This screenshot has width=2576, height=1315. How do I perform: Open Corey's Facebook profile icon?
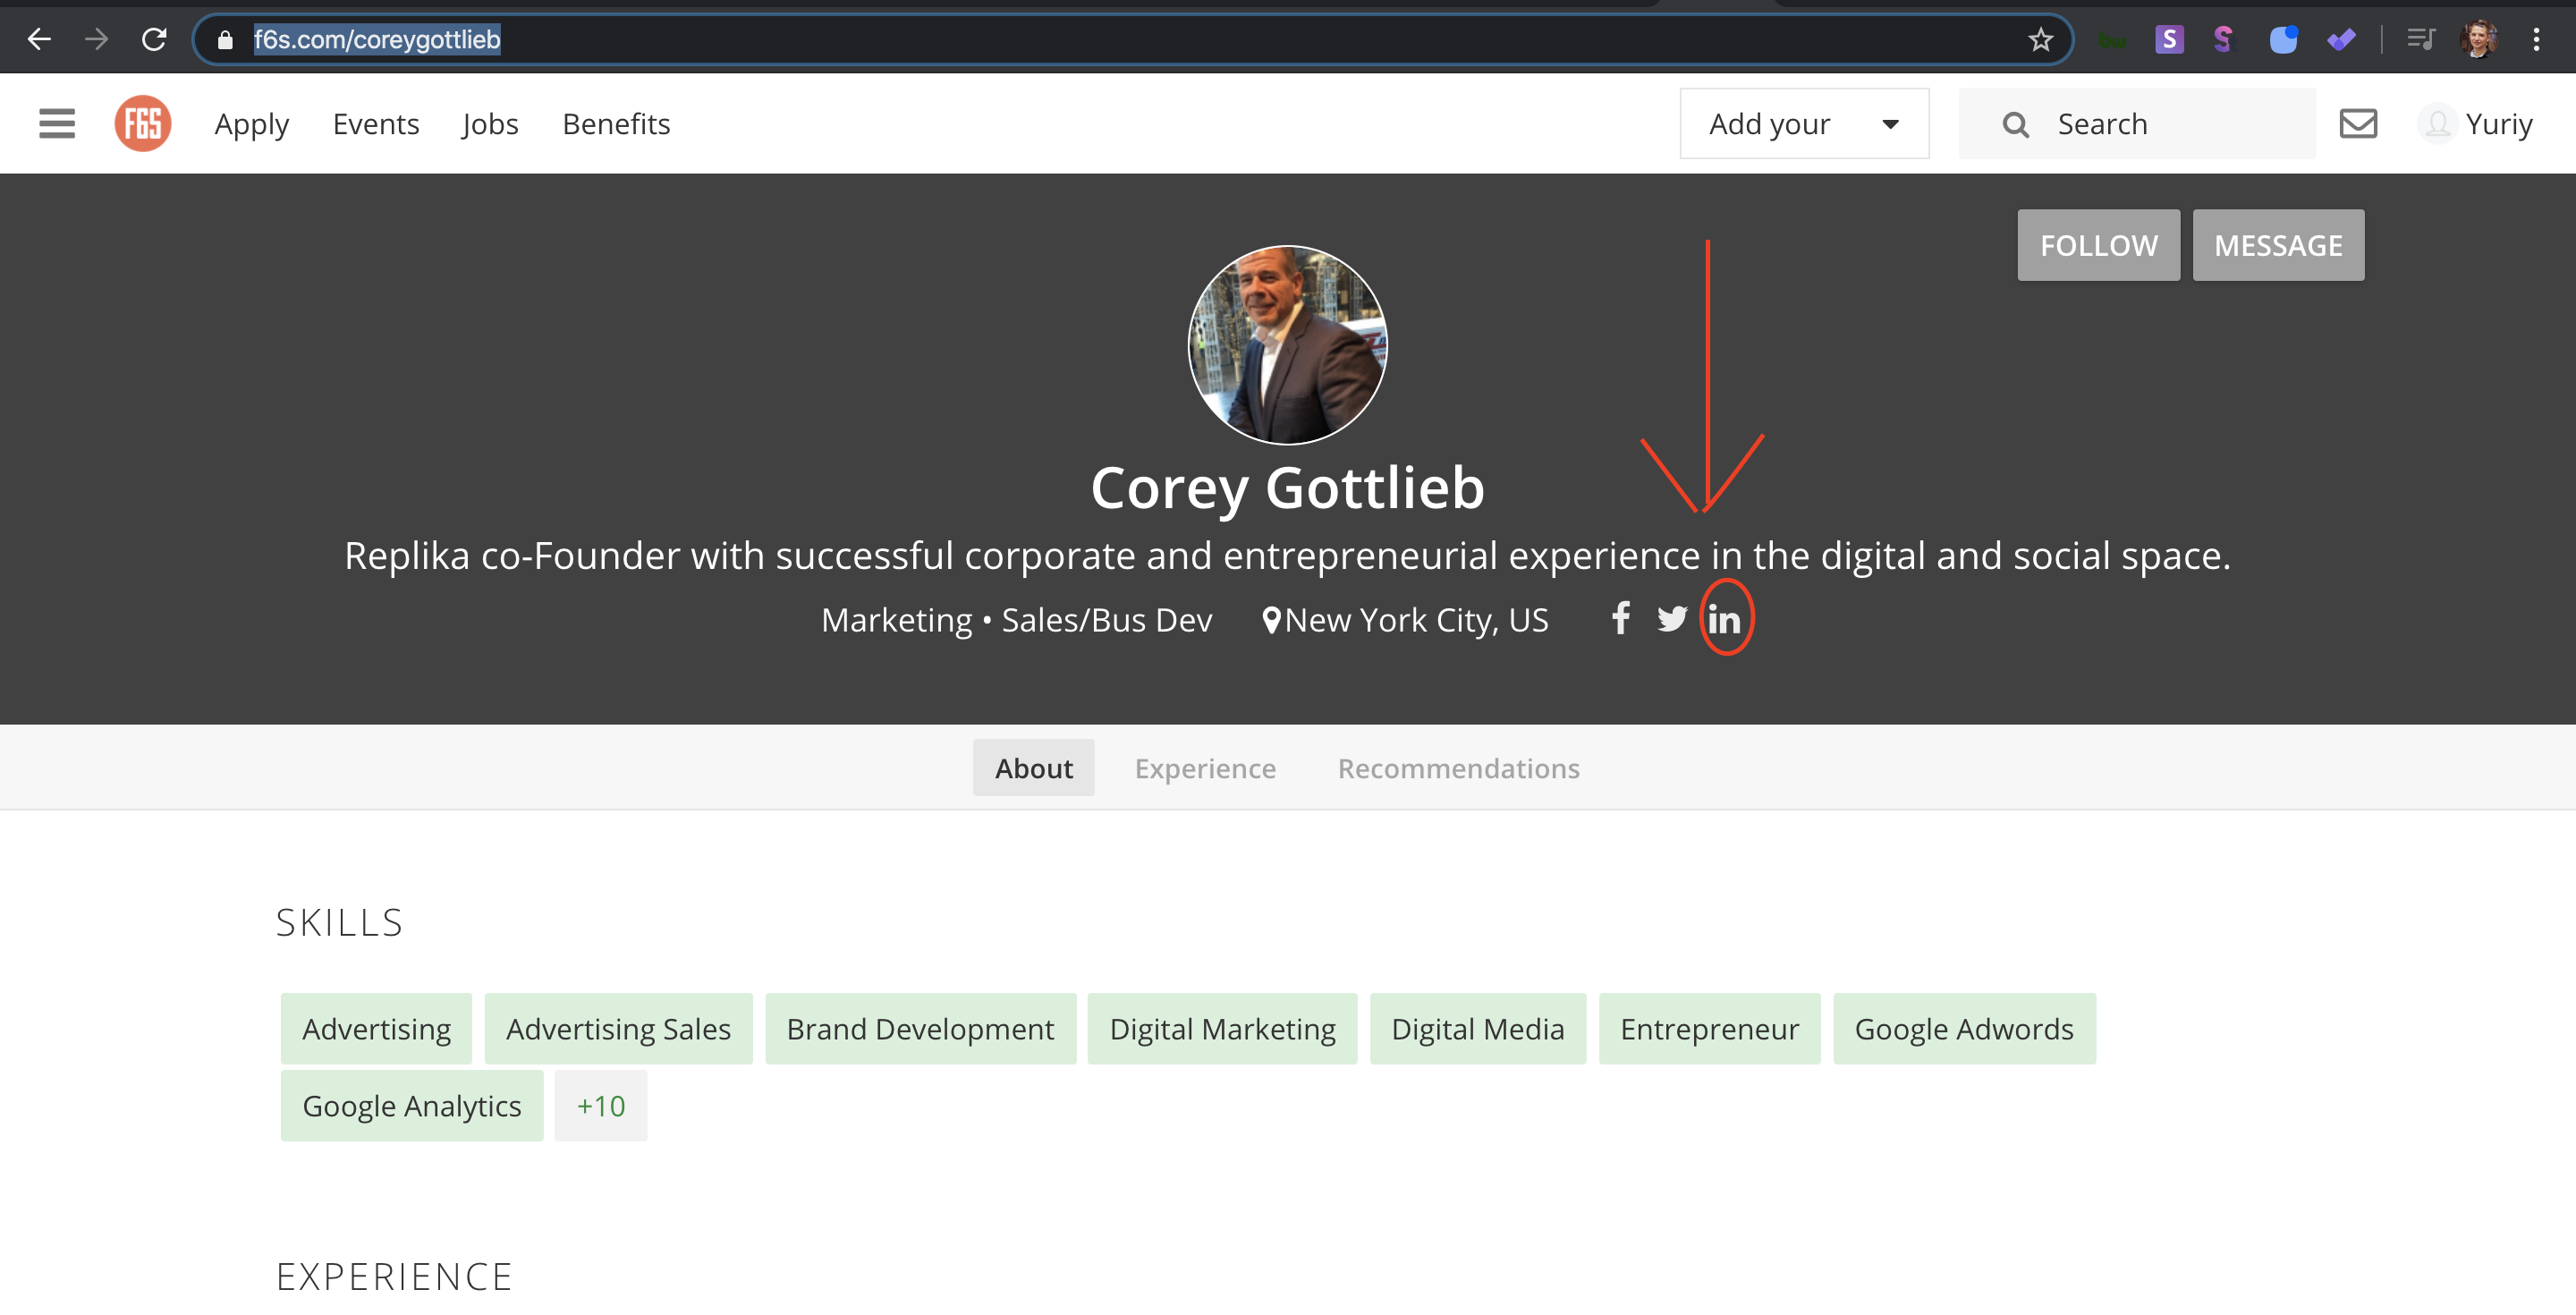[x=1621, y=618]
